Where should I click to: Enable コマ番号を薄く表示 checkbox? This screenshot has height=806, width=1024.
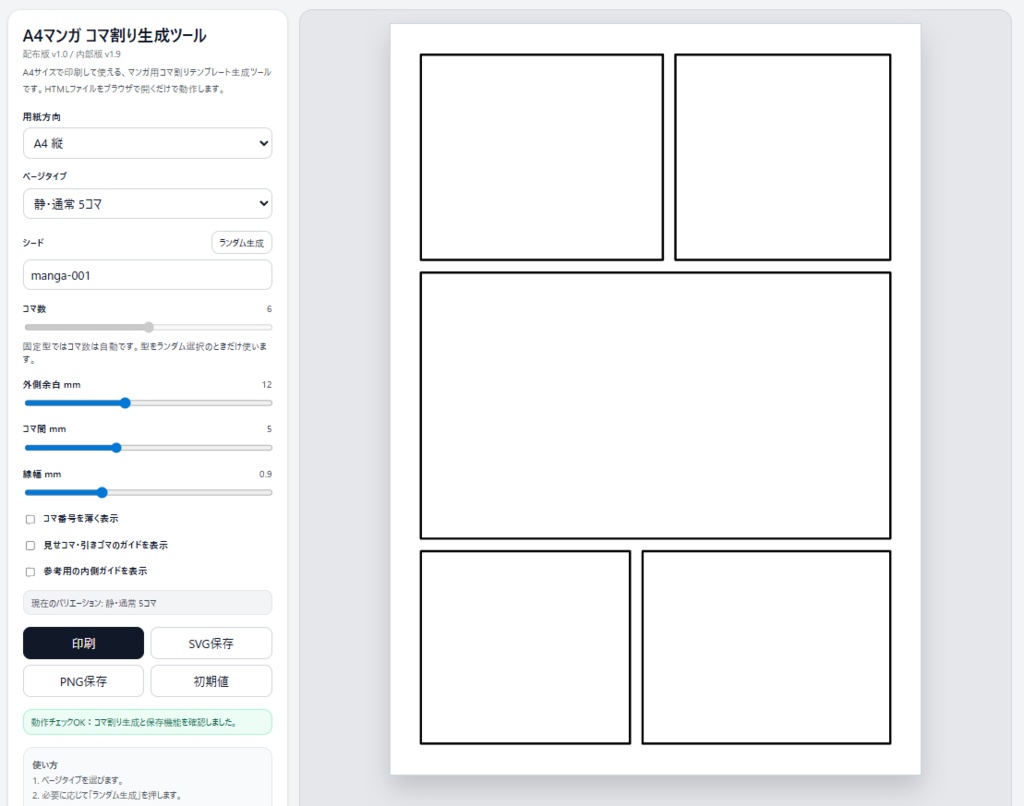click(30, 519)
